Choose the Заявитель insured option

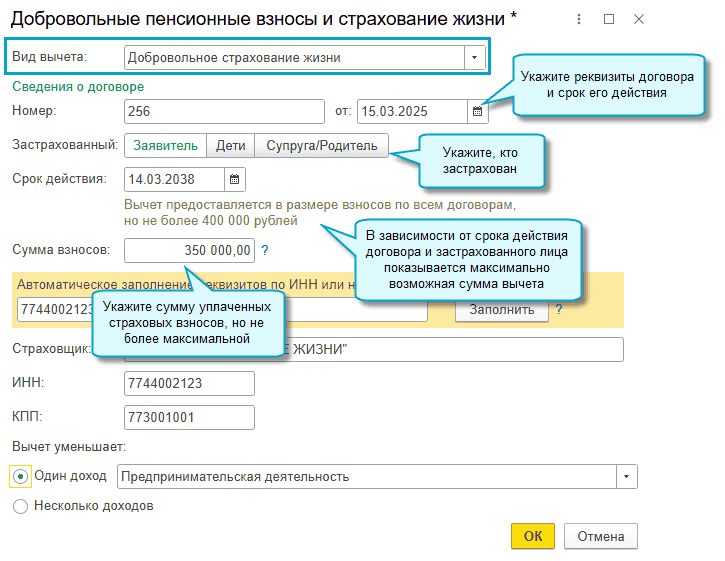tap(165, 146)
